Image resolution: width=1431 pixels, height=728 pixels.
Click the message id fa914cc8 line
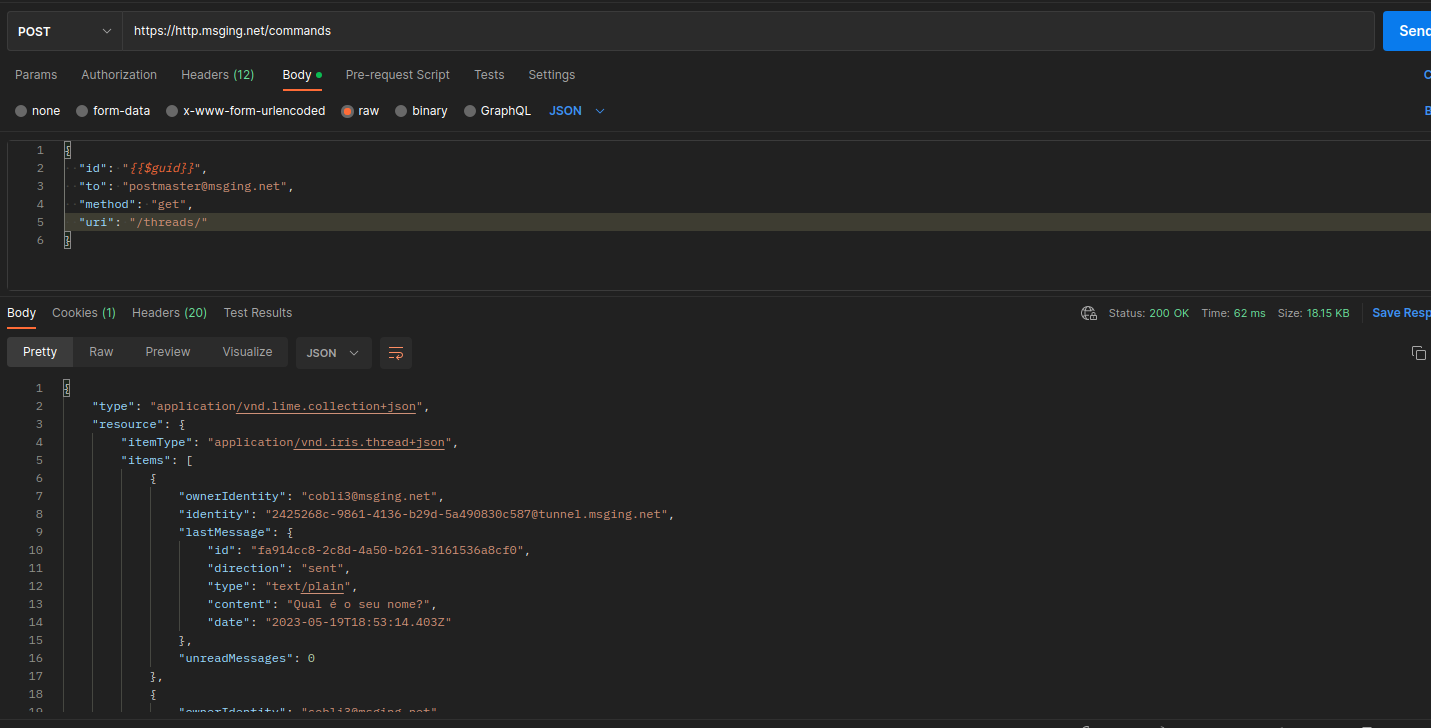pos(369,550)
